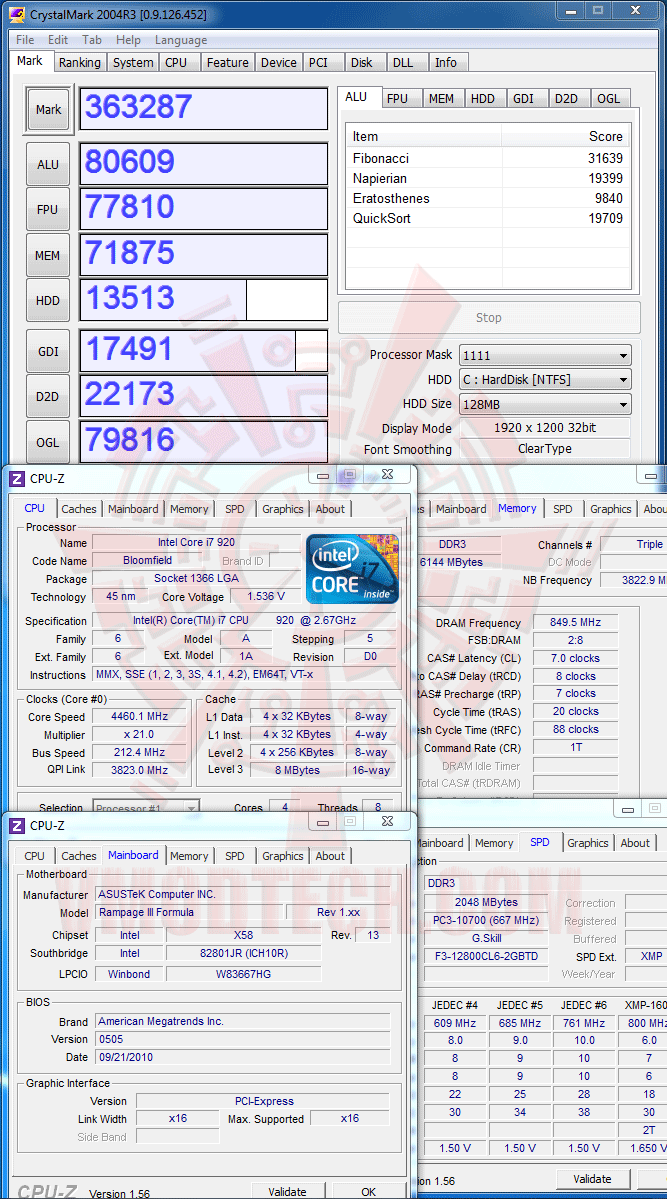Open the About tab in CPU-Z SPD window

pyautogui.click(x=635, y=843)
